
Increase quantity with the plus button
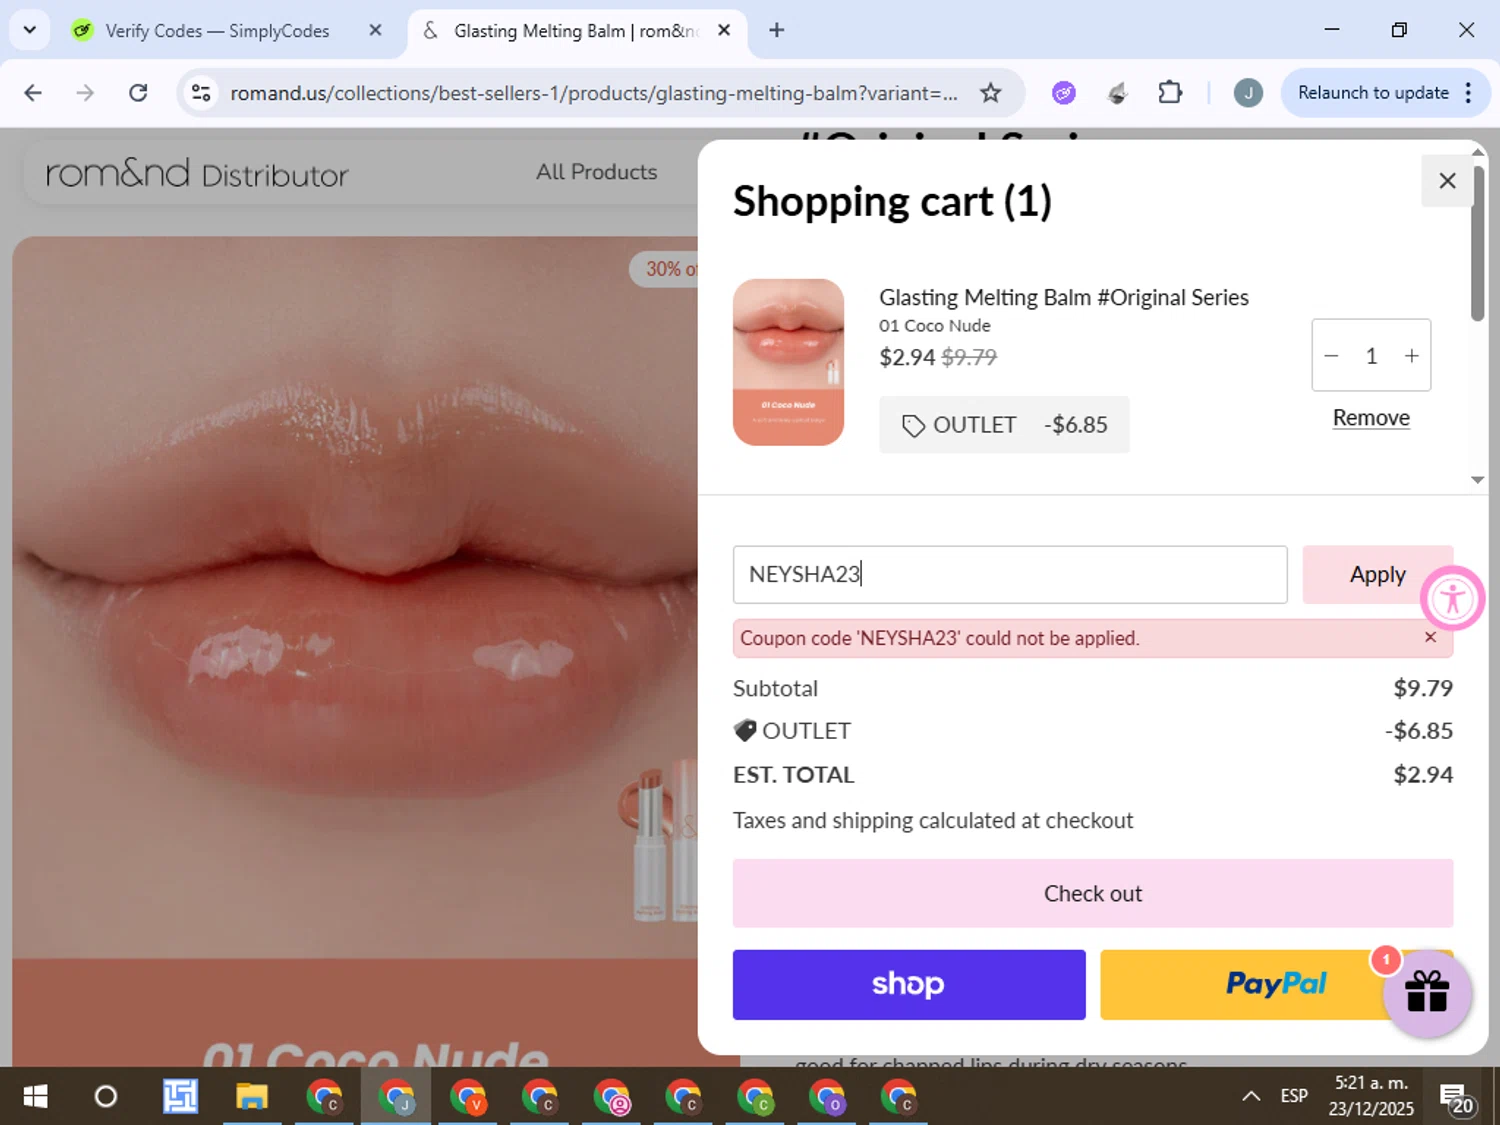1411,356
